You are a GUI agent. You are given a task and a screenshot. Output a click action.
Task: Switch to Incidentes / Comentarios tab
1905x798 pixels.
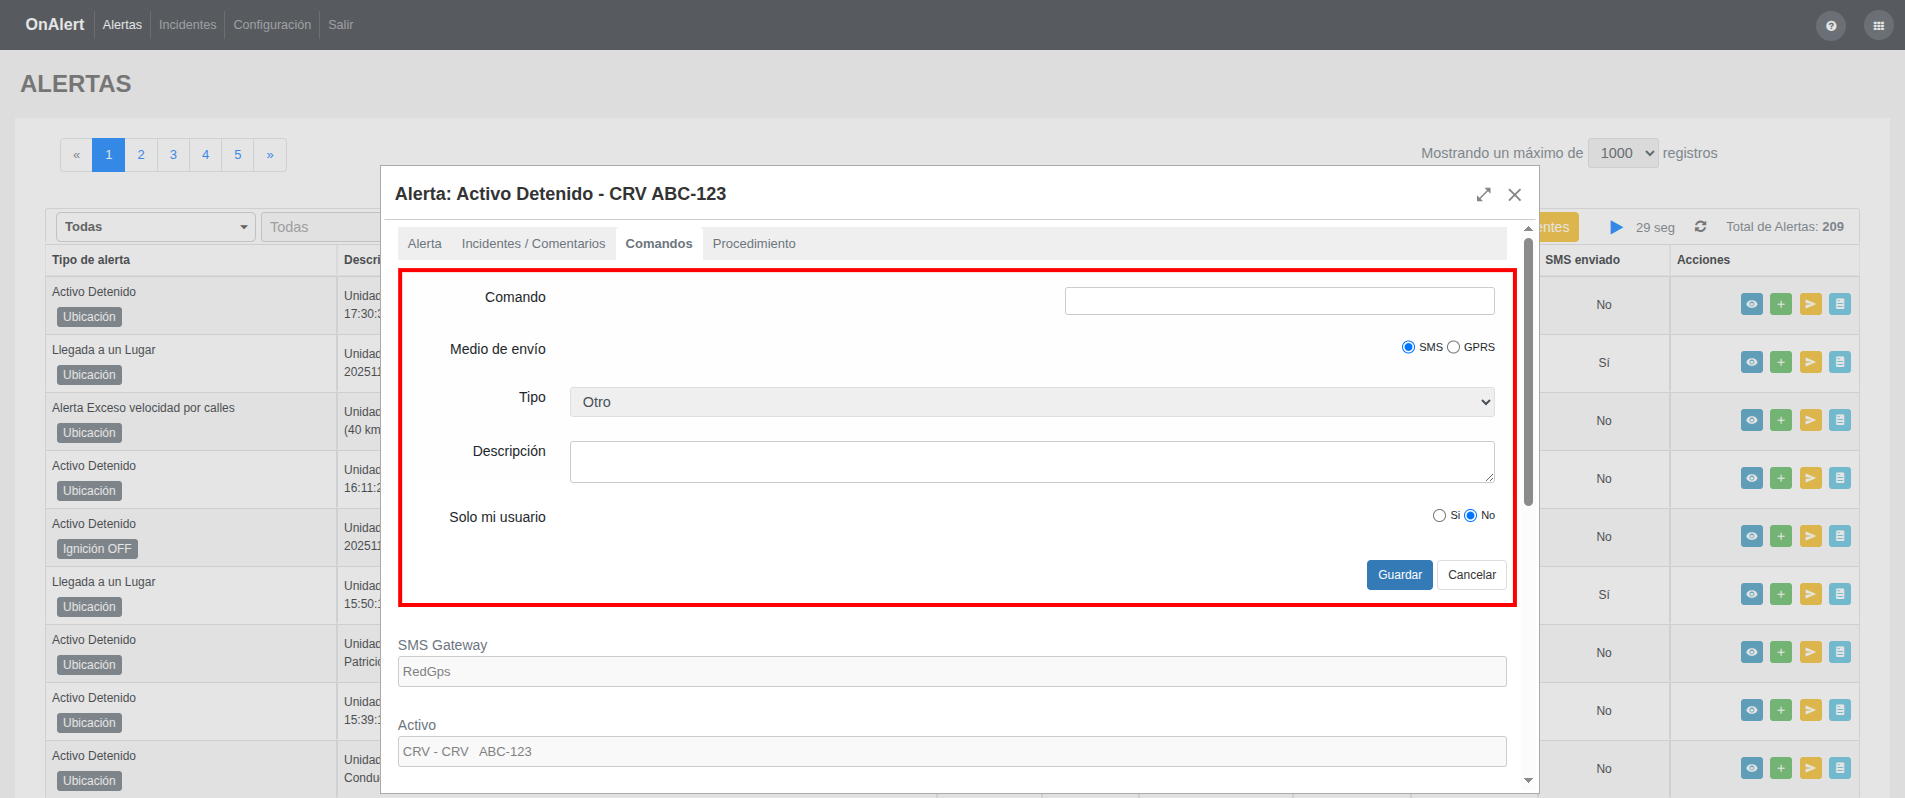coord(533,244)
